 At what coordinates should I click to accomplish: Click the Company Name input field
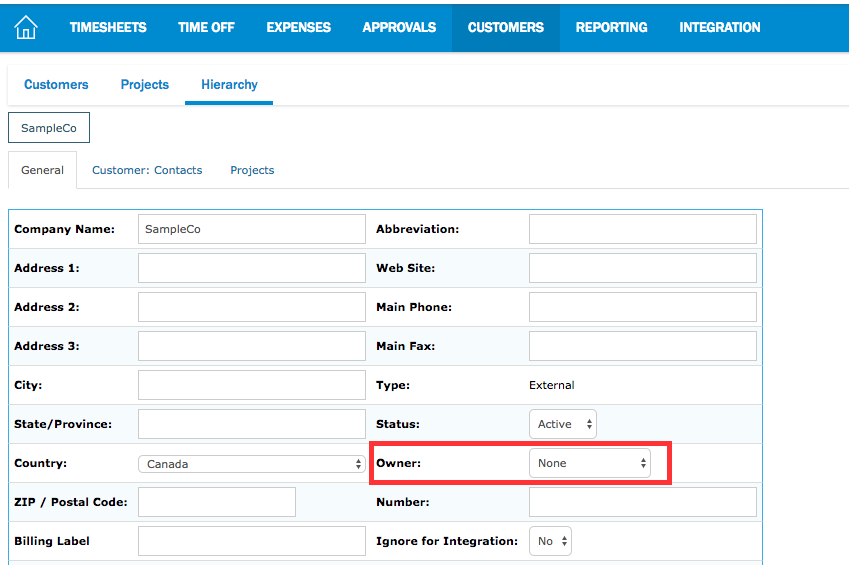(252, 229)
